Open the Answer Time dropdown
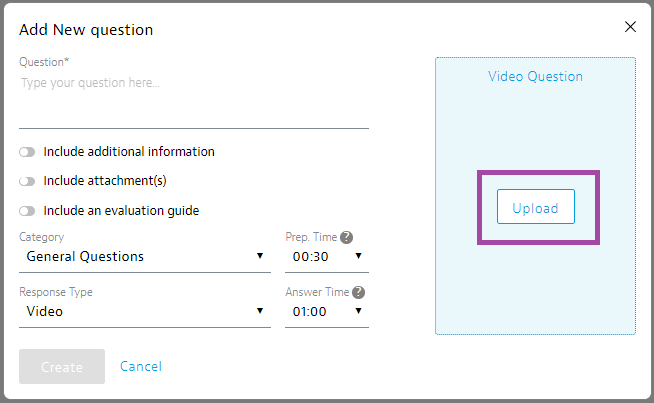 [326, 312]
